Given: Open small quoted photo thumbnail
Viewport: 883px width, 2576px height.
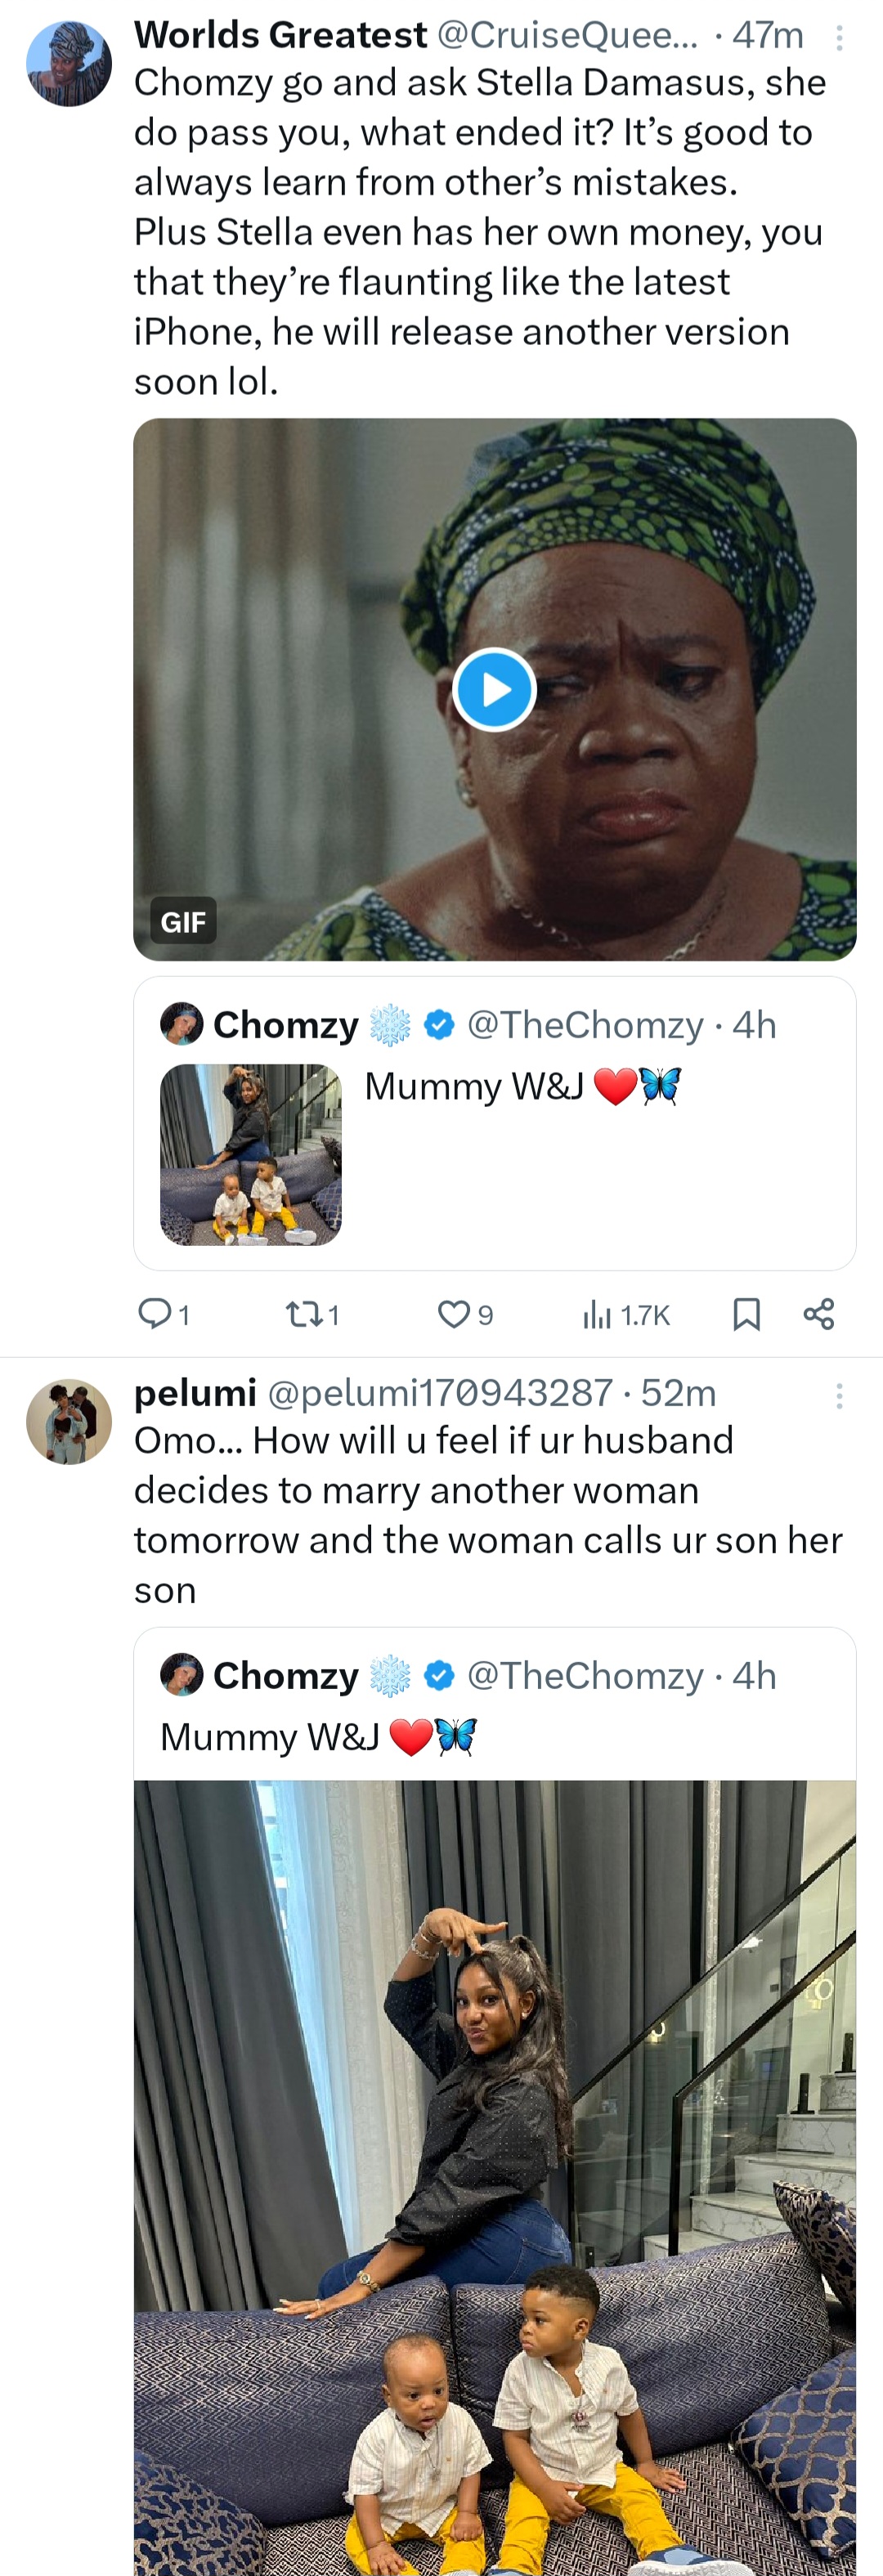Looking at the screenshot, I should click(250, 1154).
